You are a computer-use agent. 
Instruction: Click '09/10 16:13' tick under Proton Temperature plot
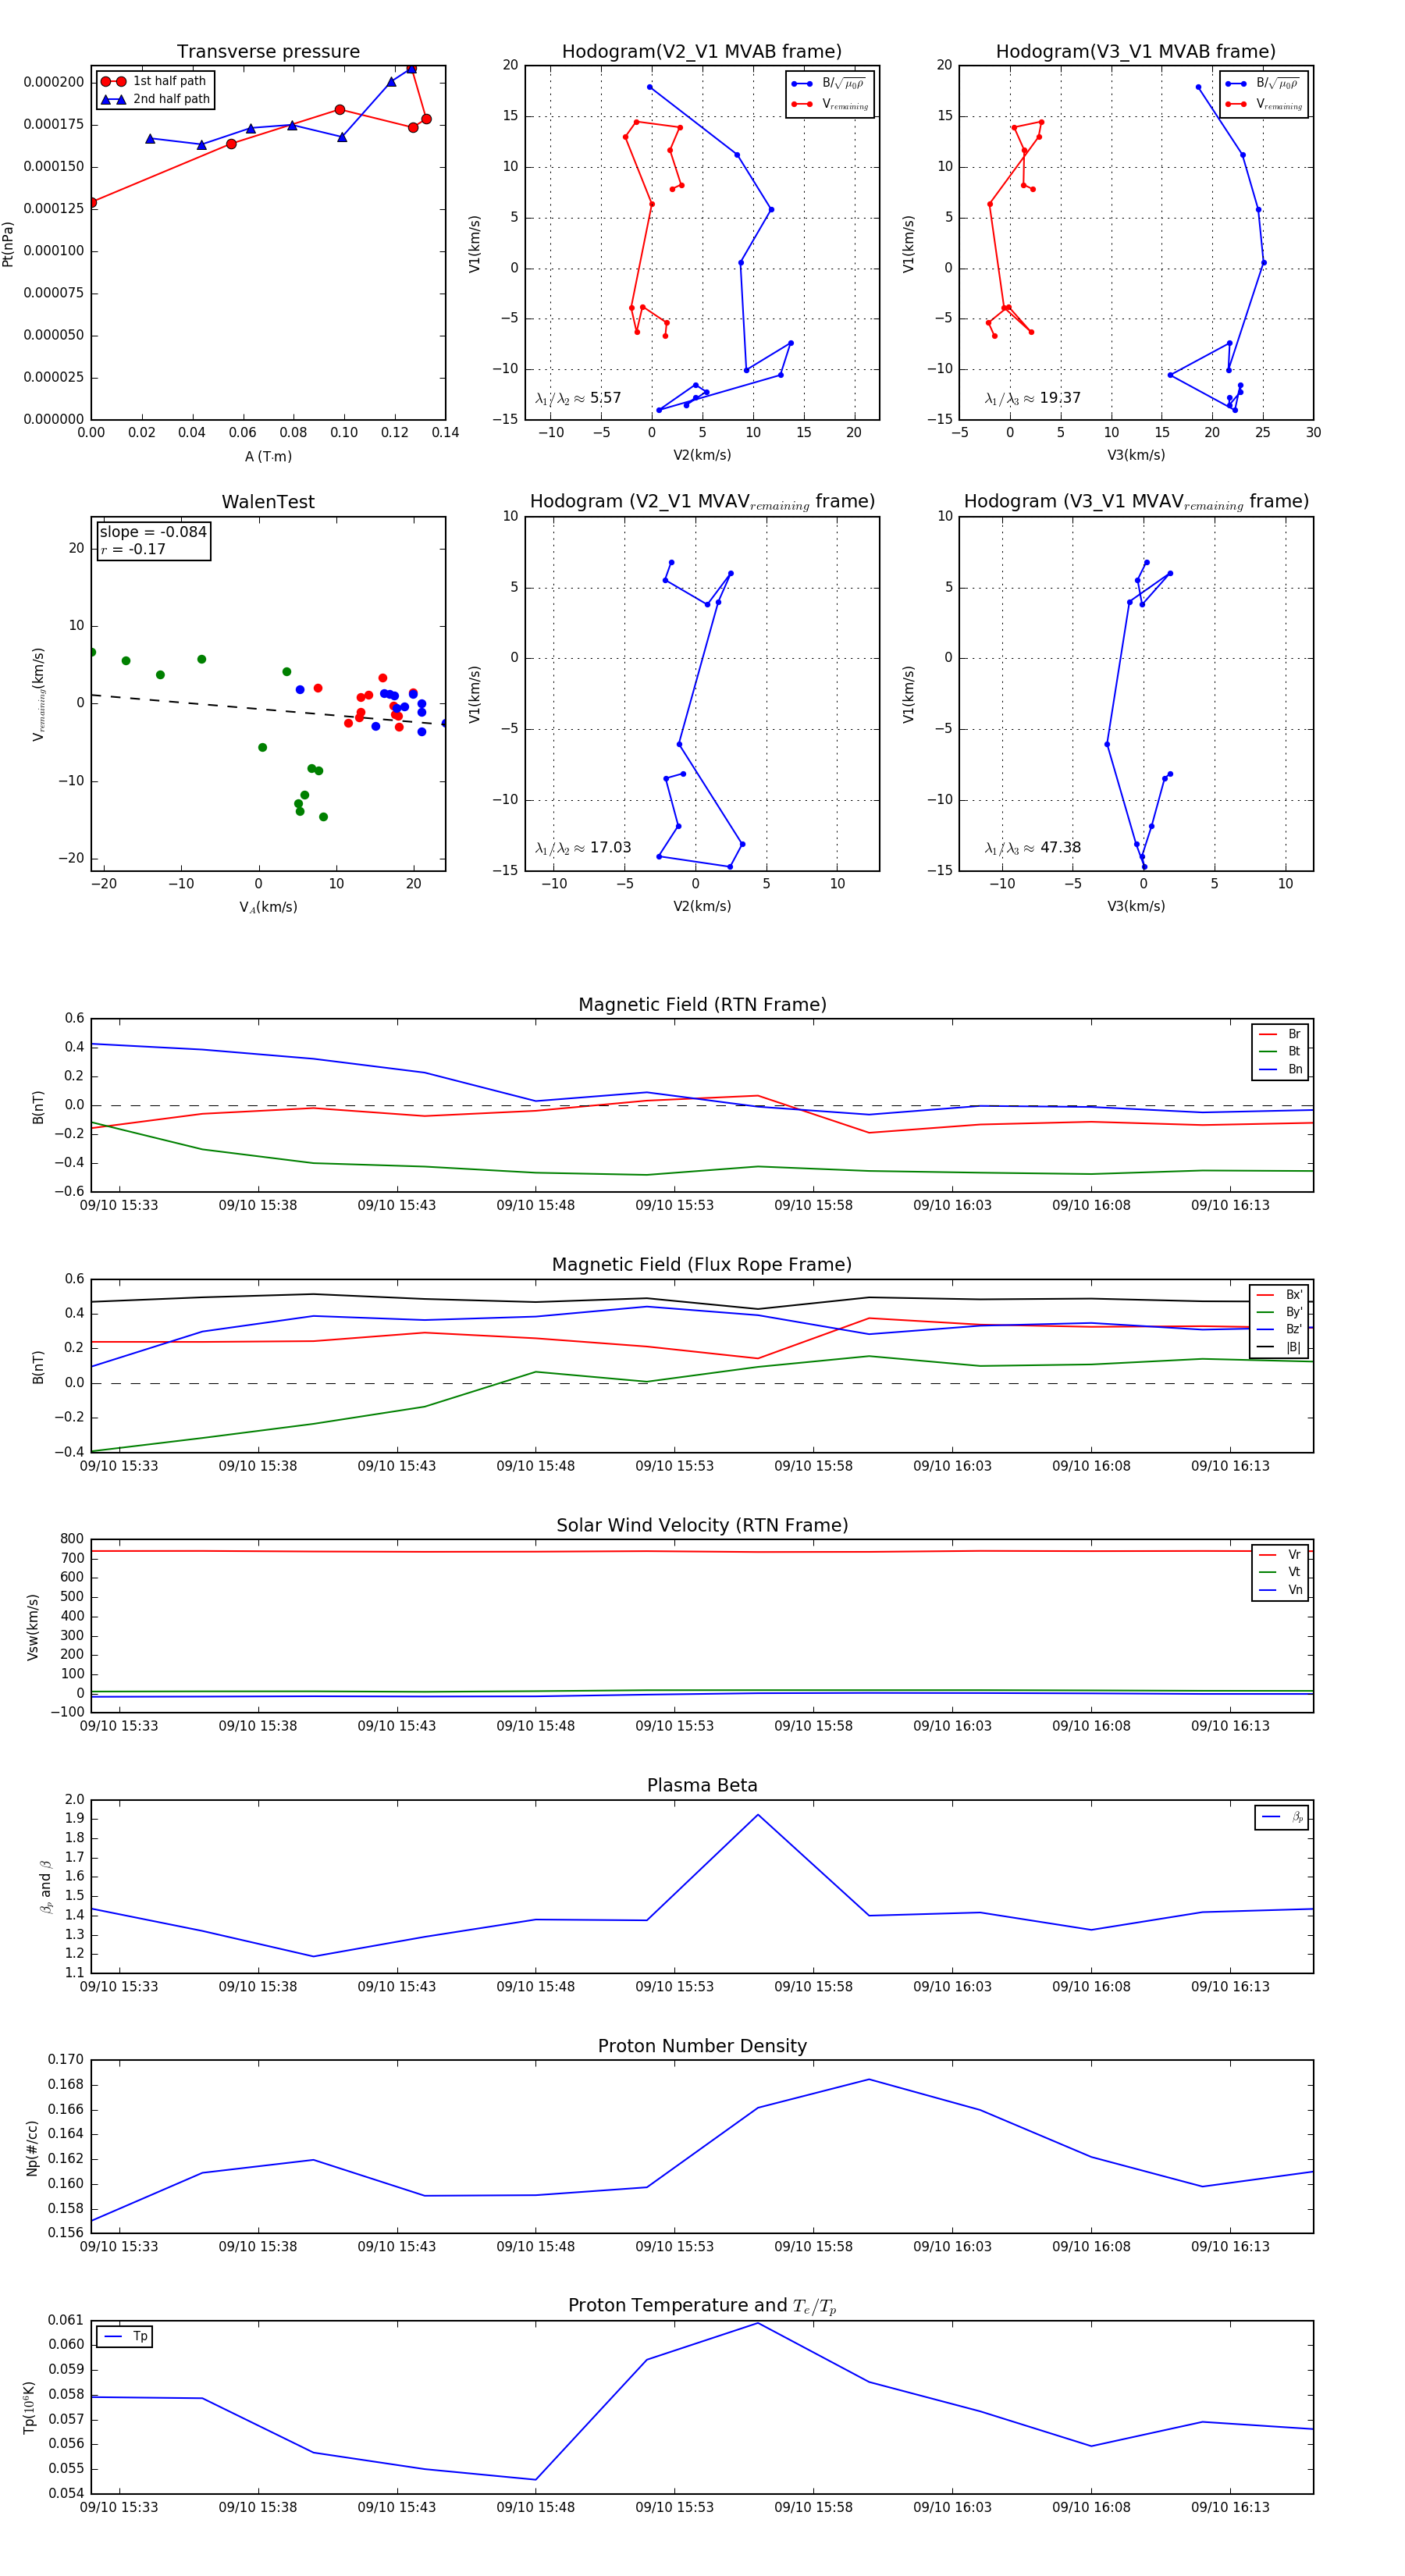(x=1230, y=2507)
